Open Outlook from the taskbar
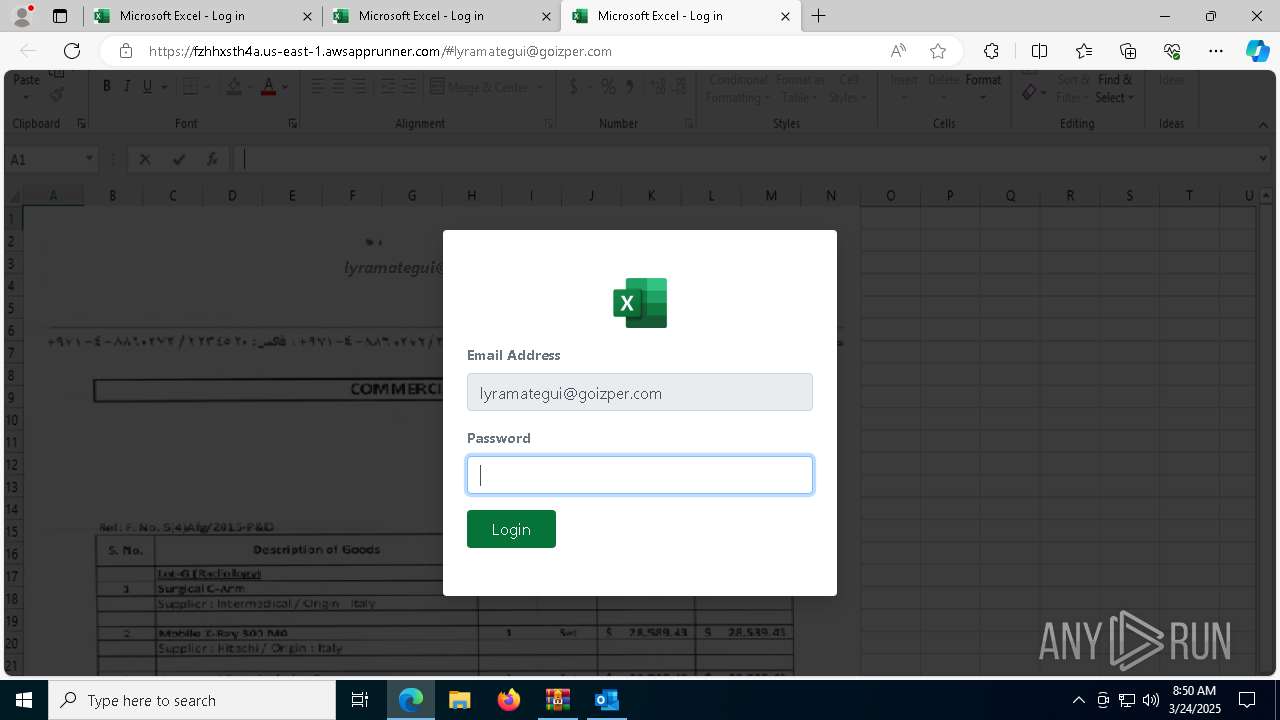This screenshot has height=720, width=1280. (606, 700)
